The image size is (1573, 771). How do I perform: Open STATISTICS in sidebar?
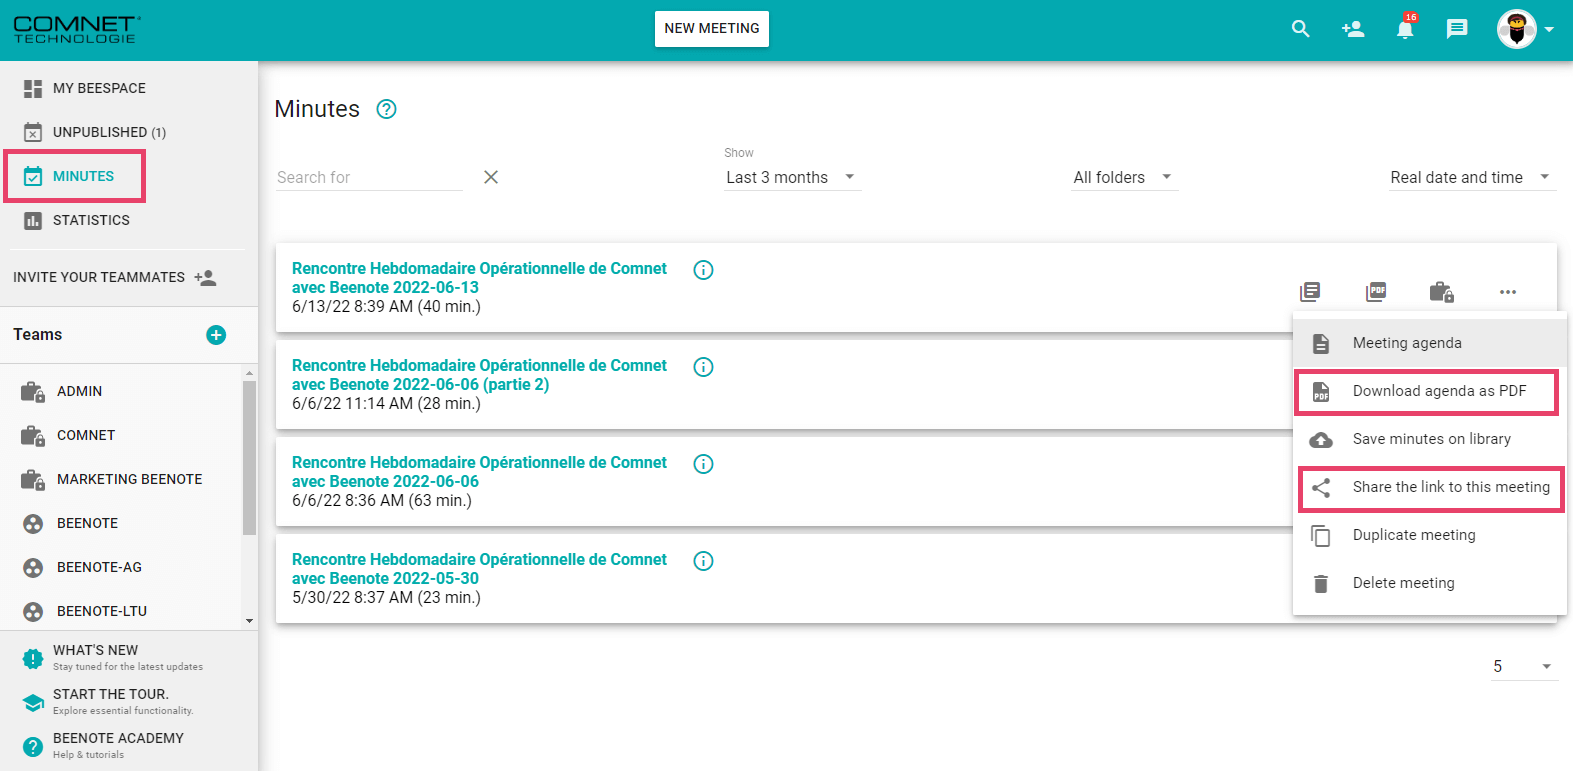point(91,220)
